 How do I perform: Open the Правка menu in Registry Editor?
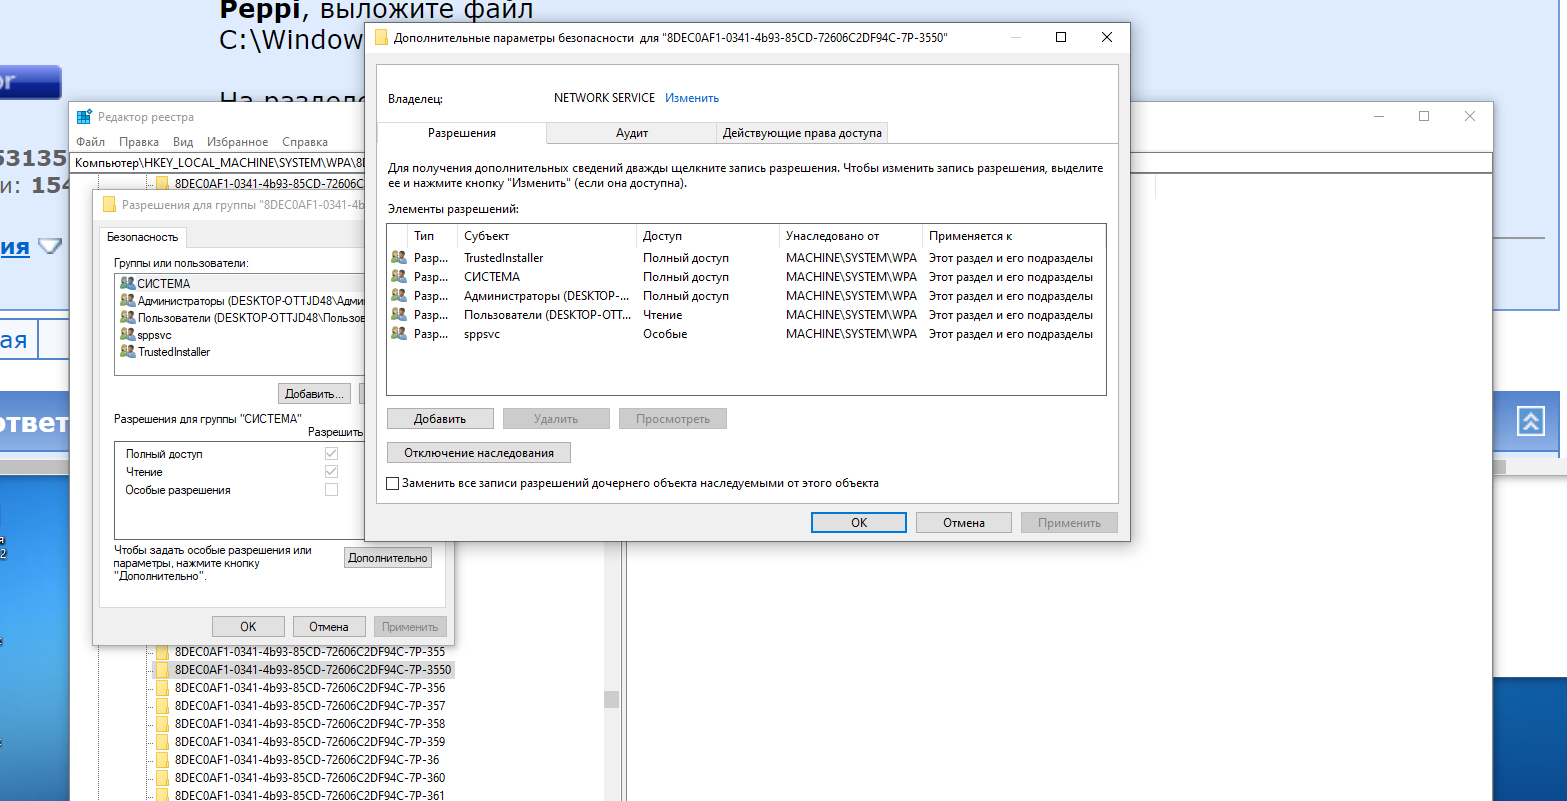coord(139,142)
